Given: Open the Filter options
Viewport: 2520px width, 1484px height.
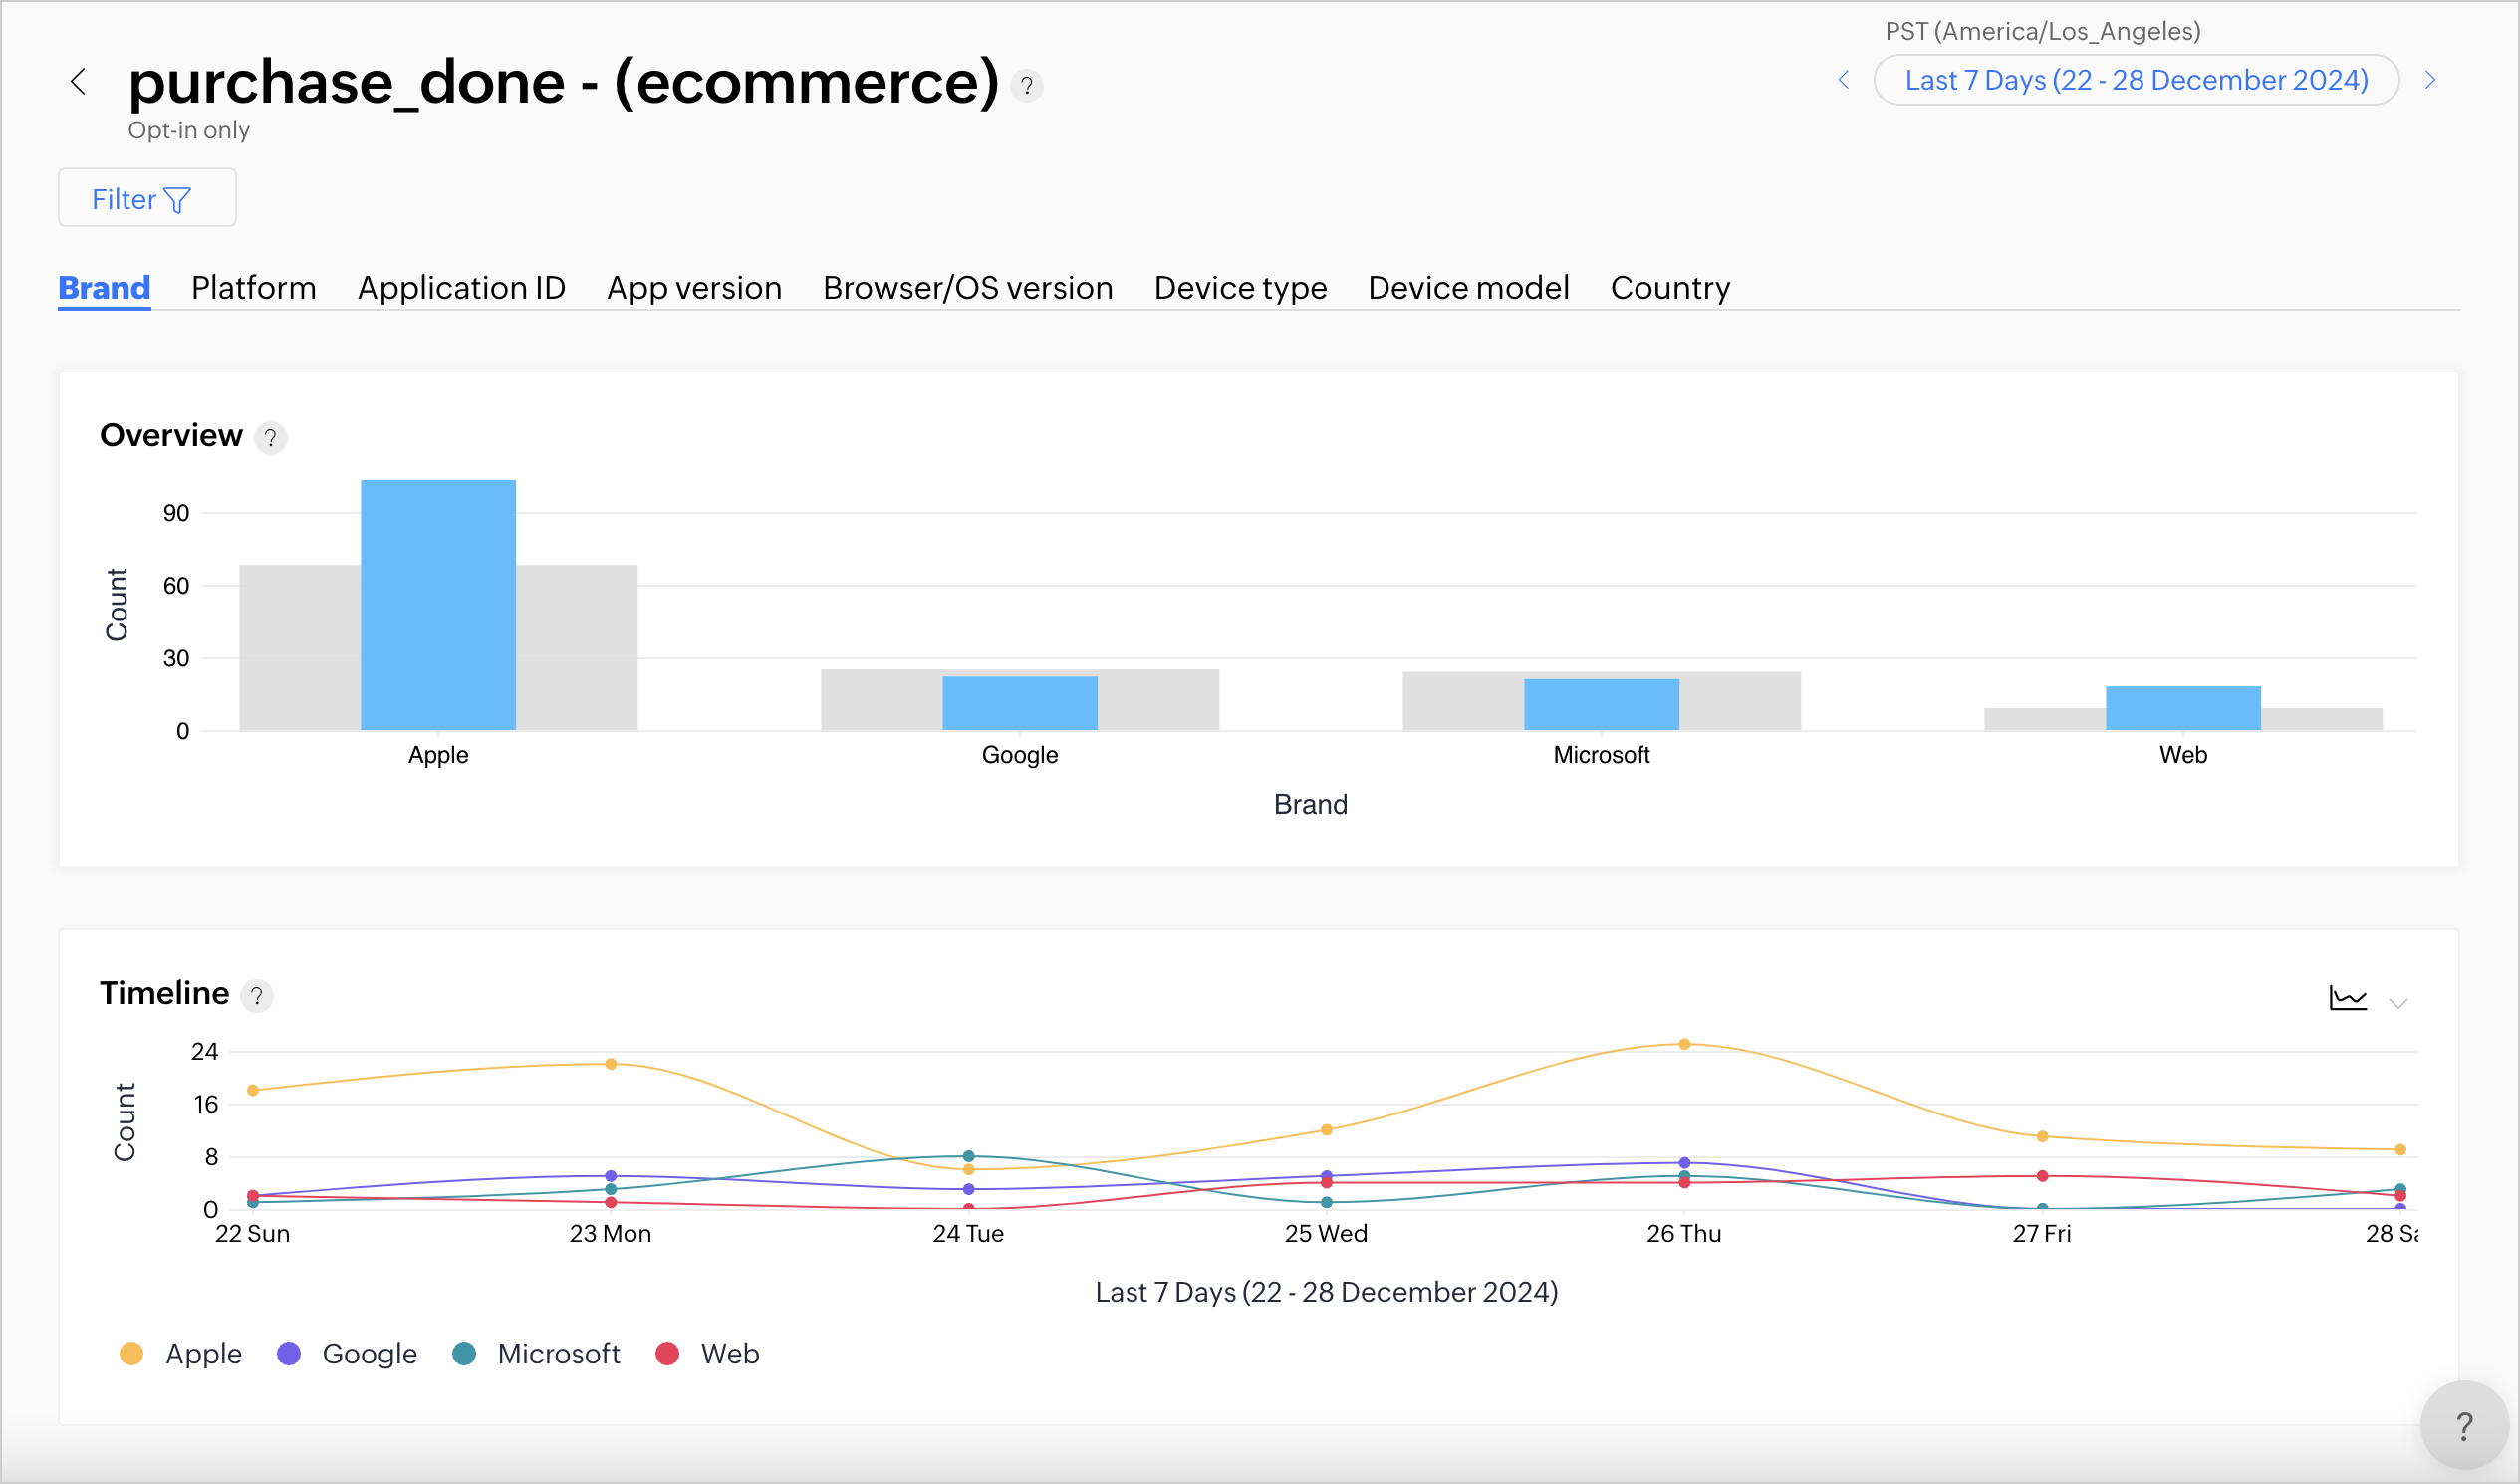Looking at the screenshot, I should coord(147,198).
